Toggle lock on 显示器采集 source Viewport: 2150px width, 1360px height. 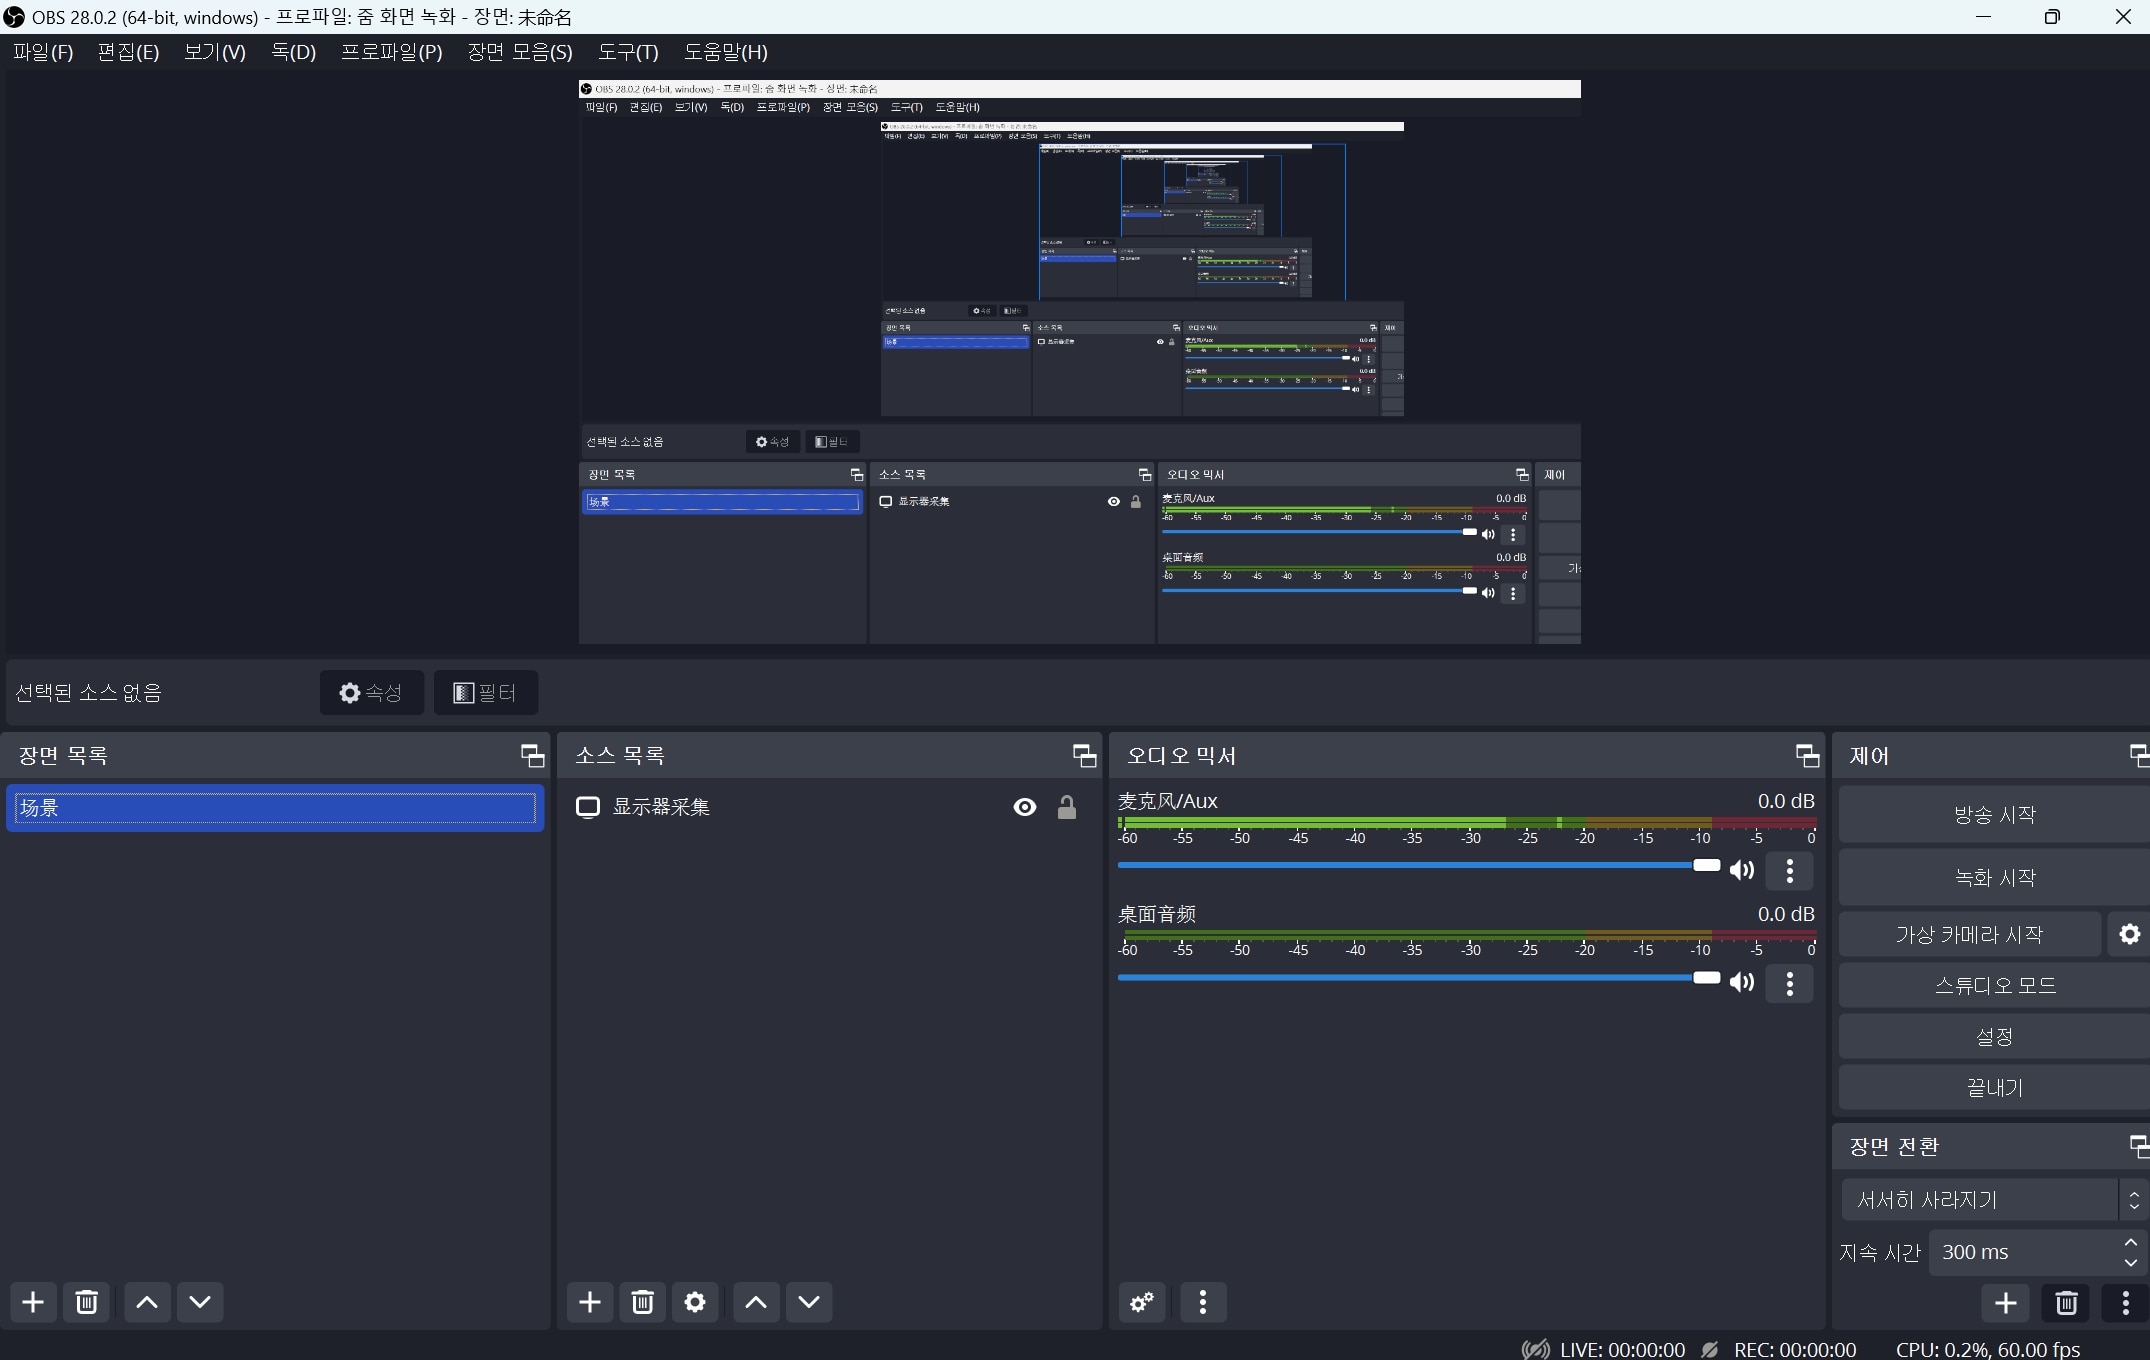[1067, 807]
